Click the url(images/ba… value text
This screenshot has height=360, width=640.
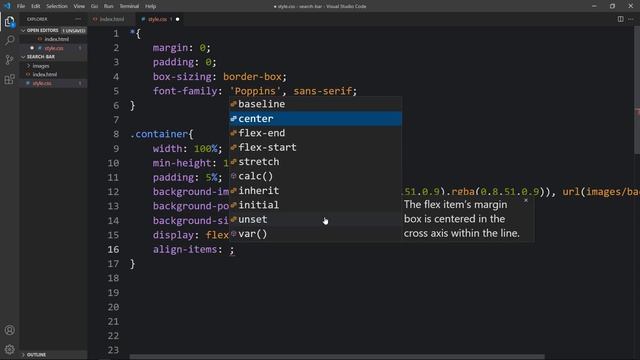(x=601, y=192)
